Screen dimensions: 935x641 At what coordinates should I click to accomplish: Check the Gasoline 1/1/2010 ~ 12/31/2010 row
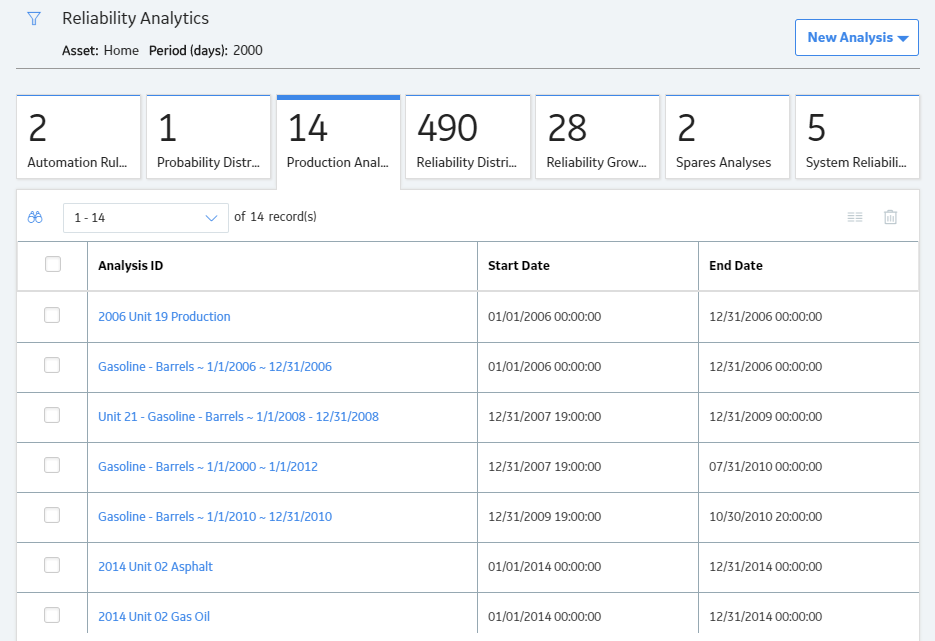point(52,515)
